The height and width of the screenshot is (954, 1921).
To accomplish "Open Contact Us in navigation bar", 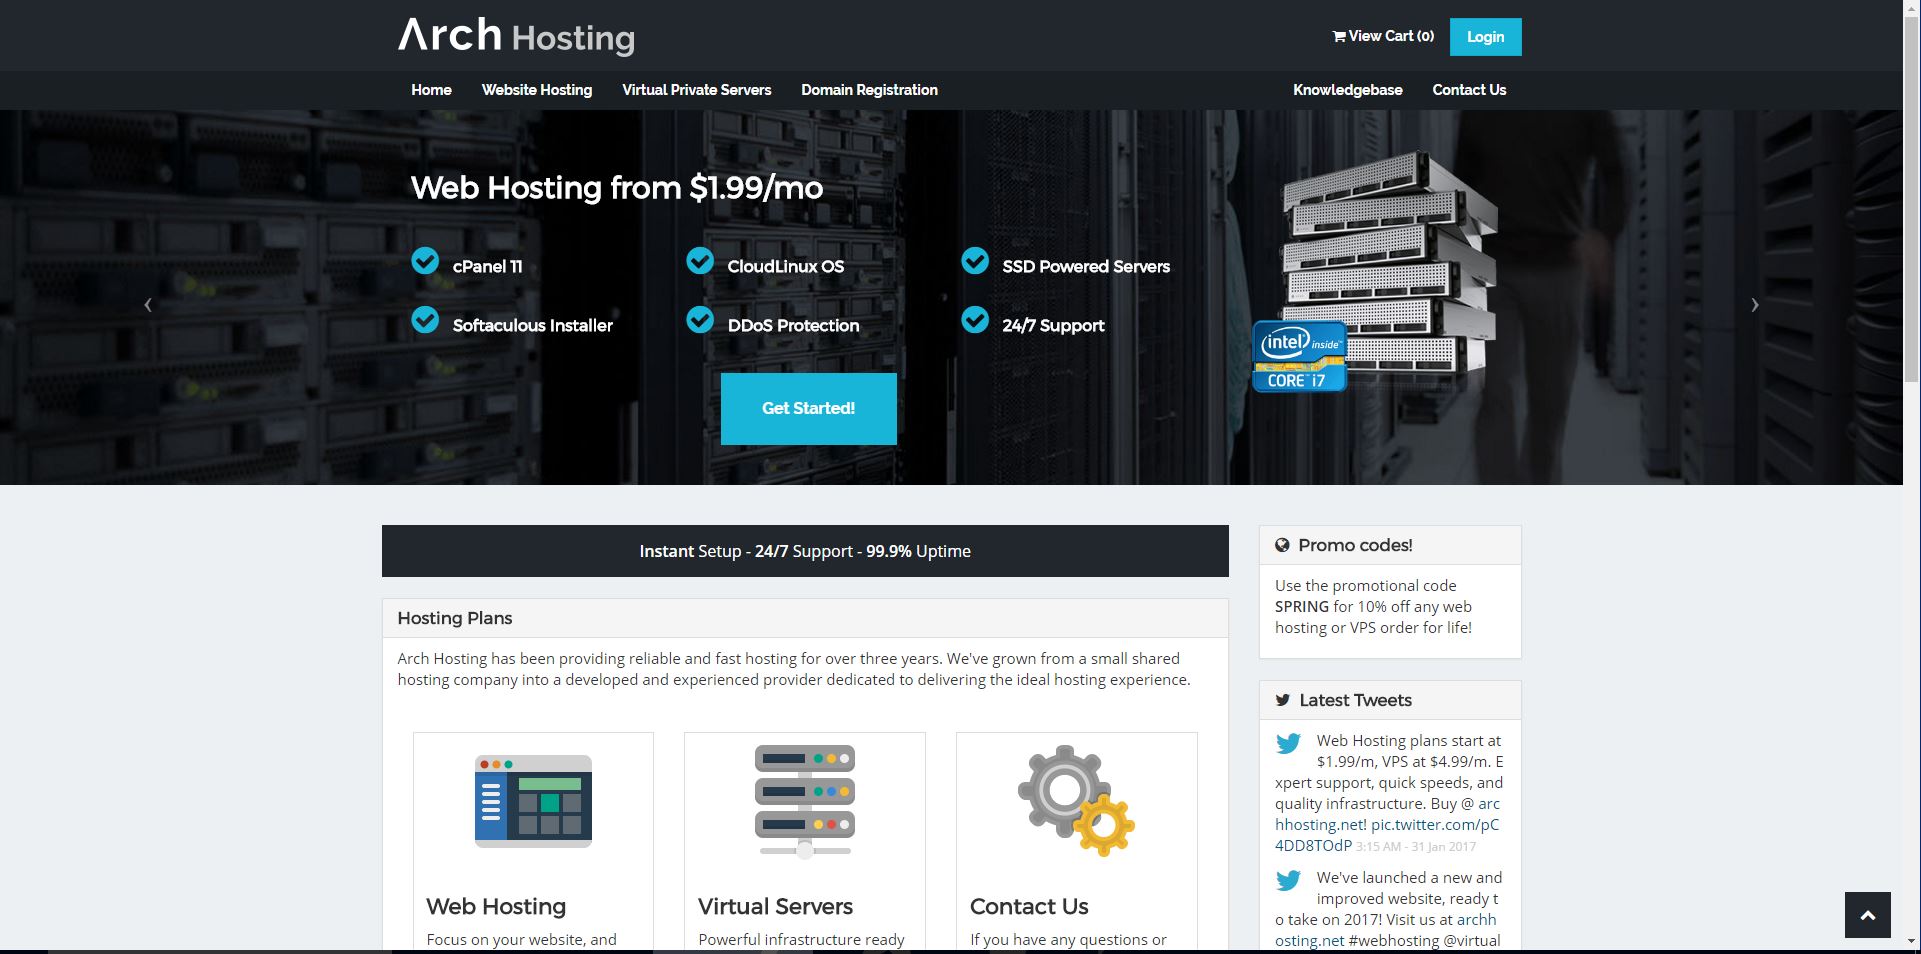I will pos(1469,90).
